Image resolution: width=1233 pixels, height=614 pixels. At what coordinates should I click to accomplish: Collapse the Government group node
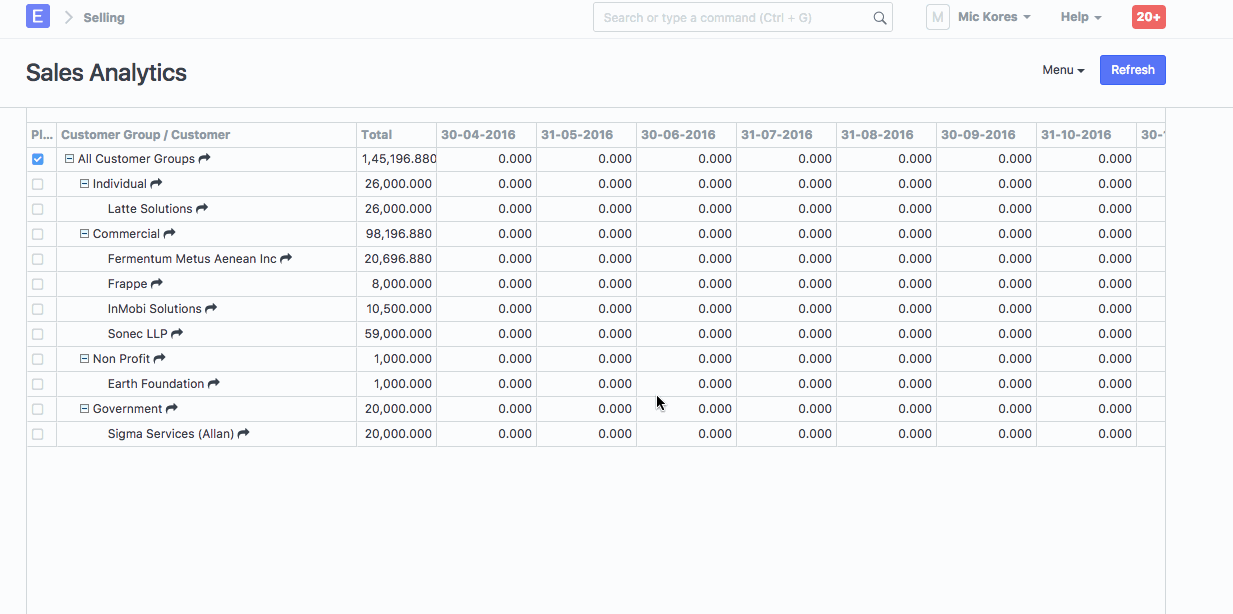pos(83,408)
